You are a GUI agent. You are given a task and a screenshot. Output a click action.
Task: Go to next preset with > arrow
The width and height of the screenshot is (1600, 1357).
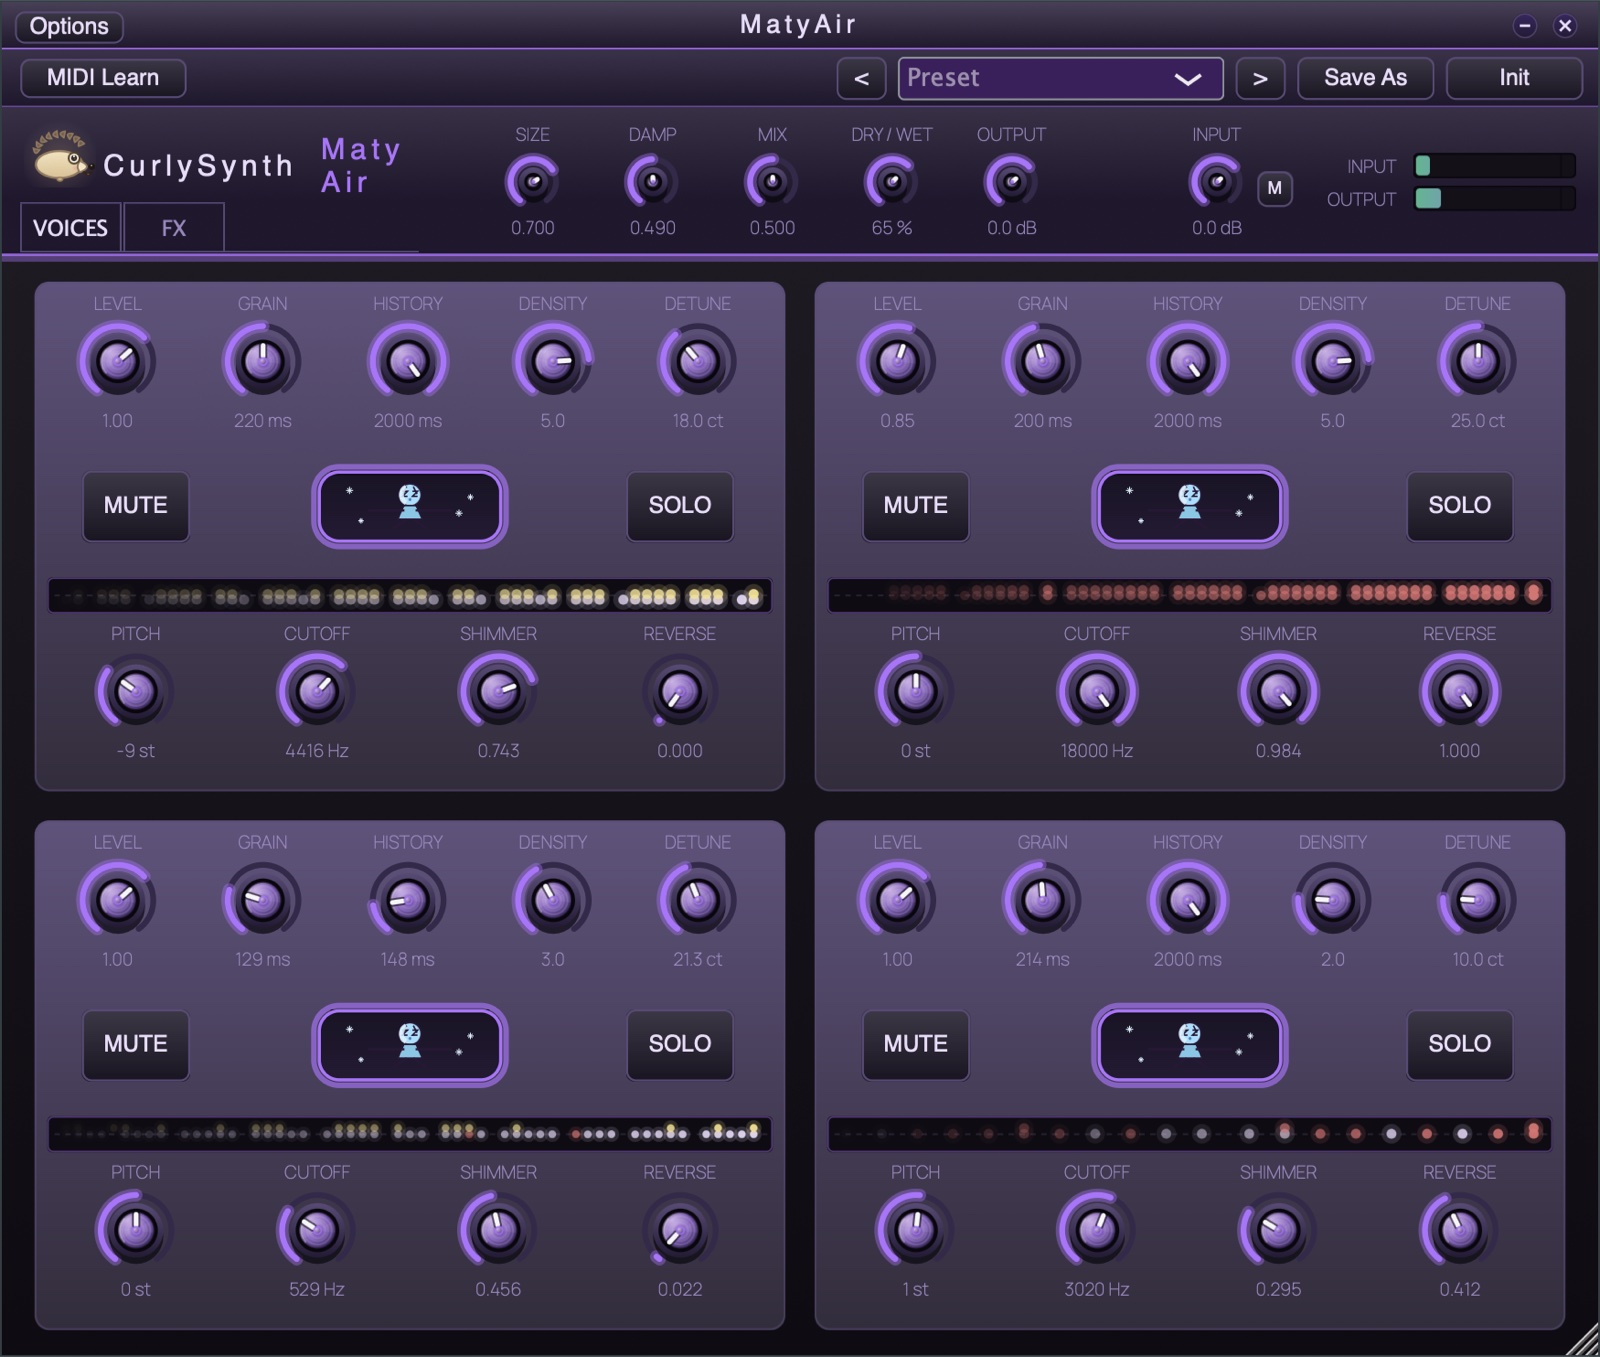coord(1260,78)
